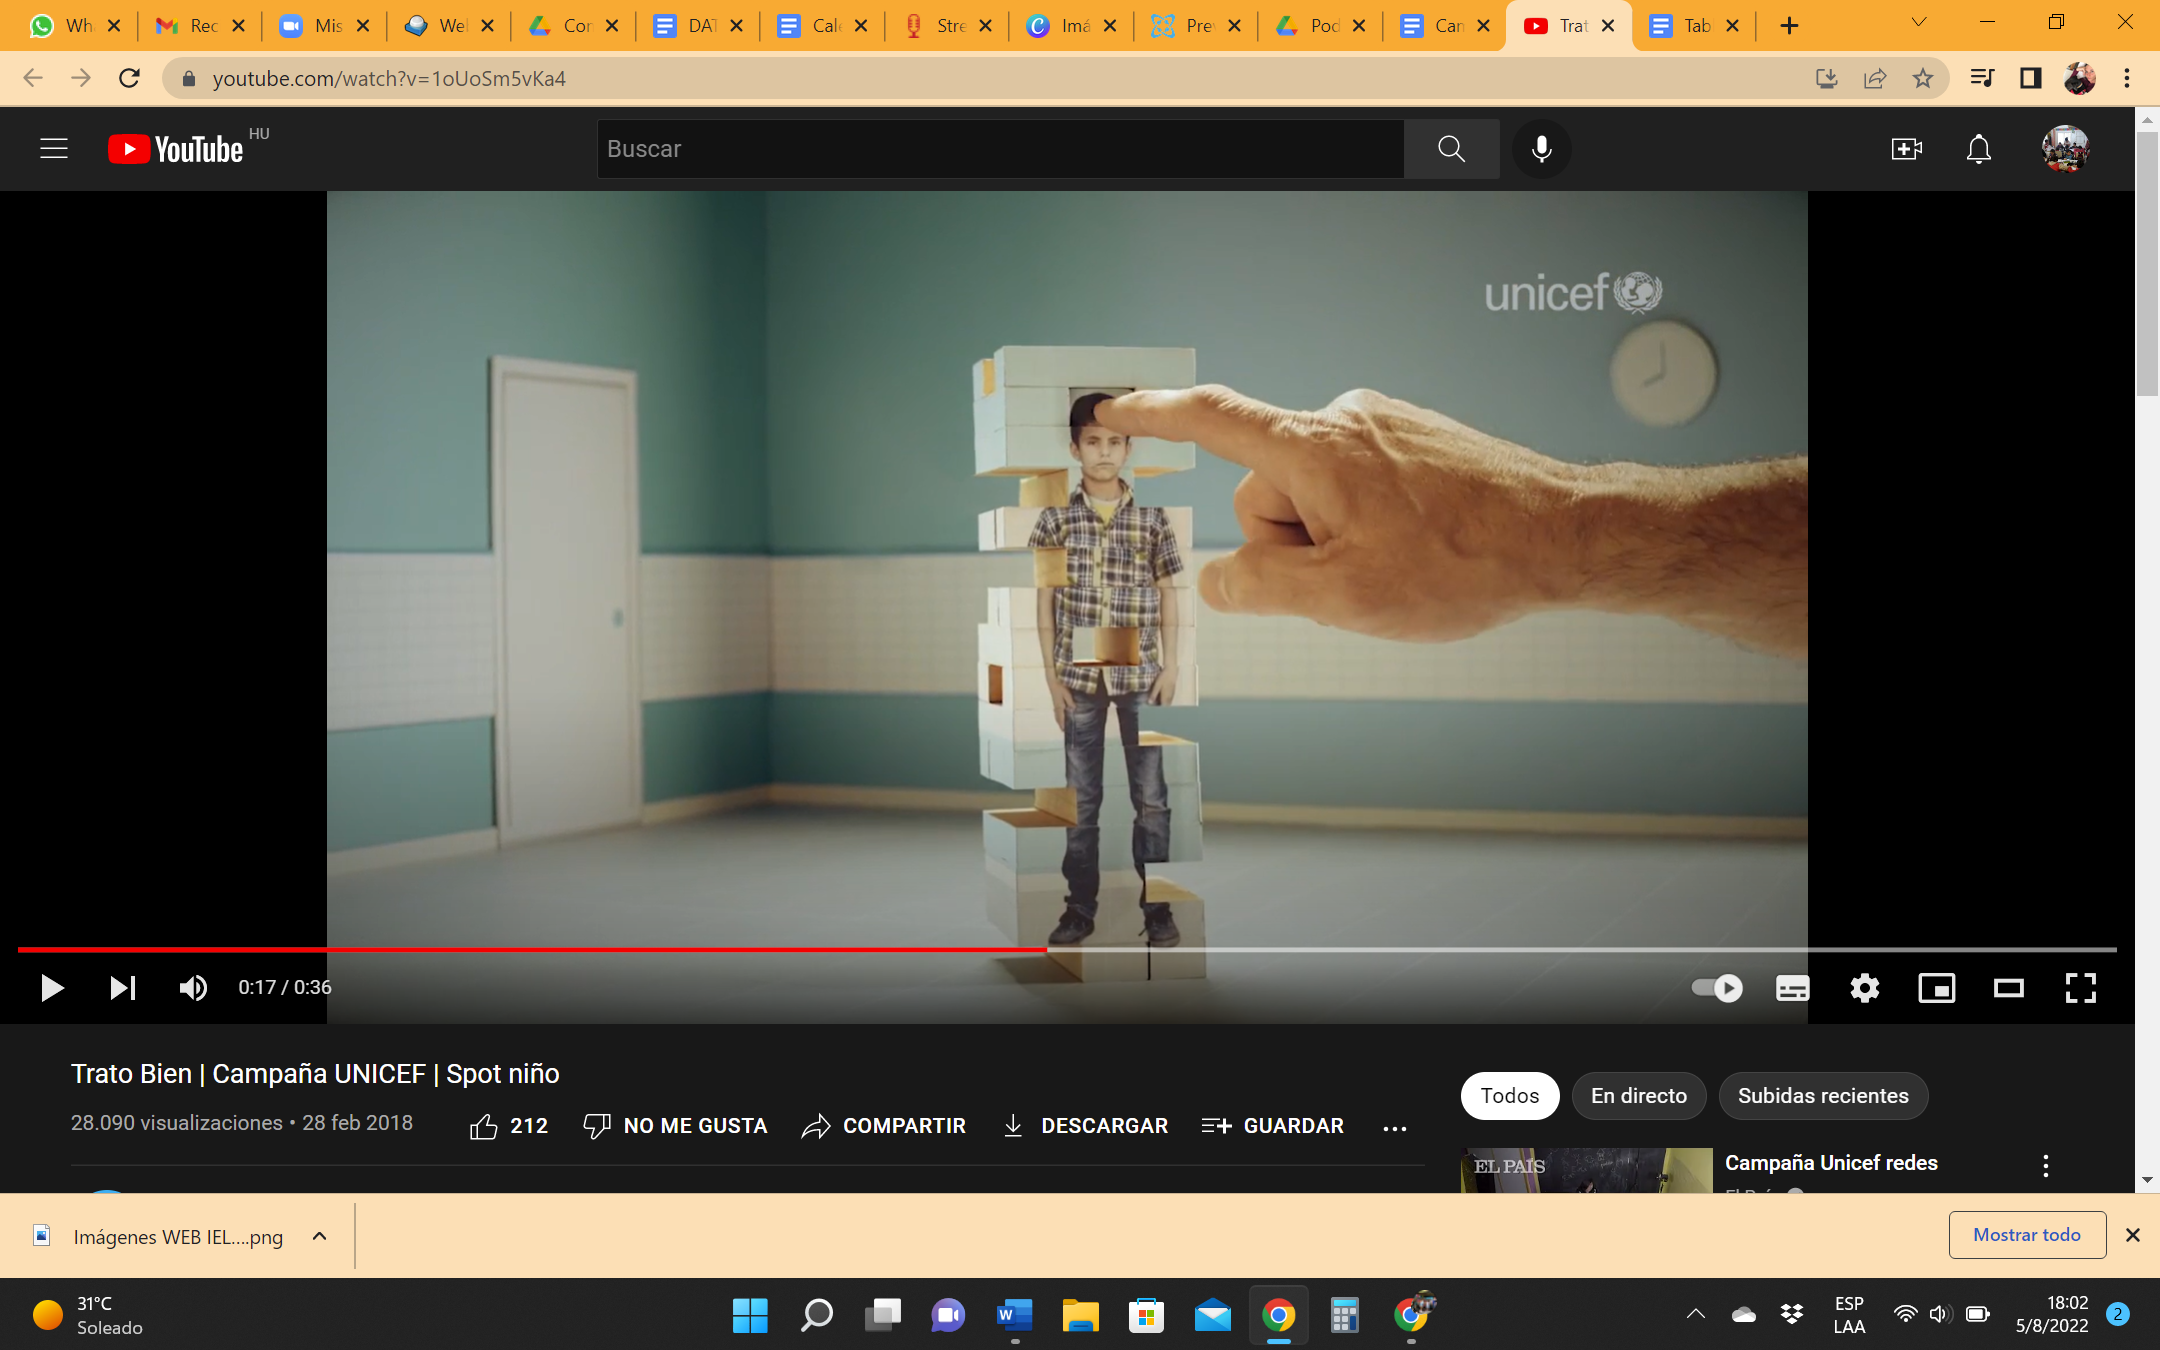The width and height of the screenshot is (2160, 1350).
Task: Like the video with thumbs up
Action: coord(484,1126)
